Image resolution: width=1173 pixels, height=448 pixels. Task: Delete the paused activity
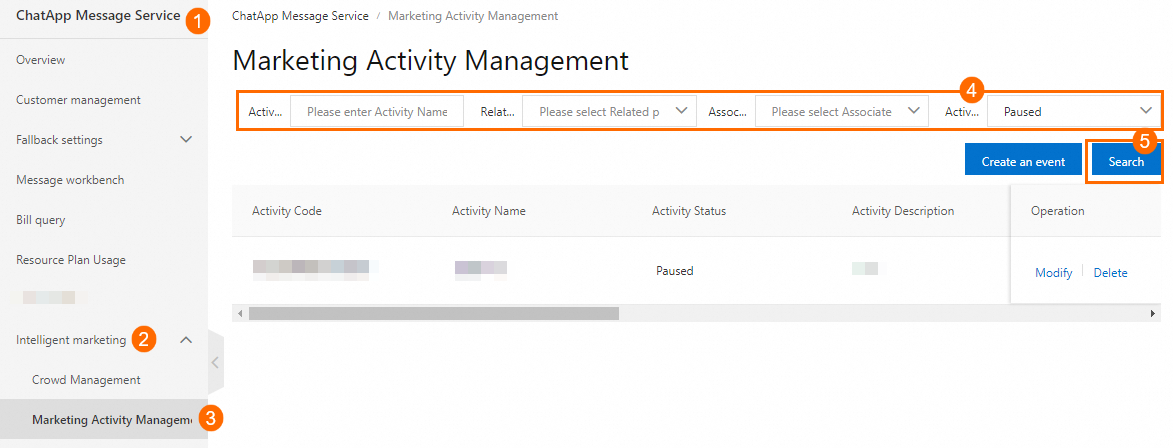(1110, 273)
